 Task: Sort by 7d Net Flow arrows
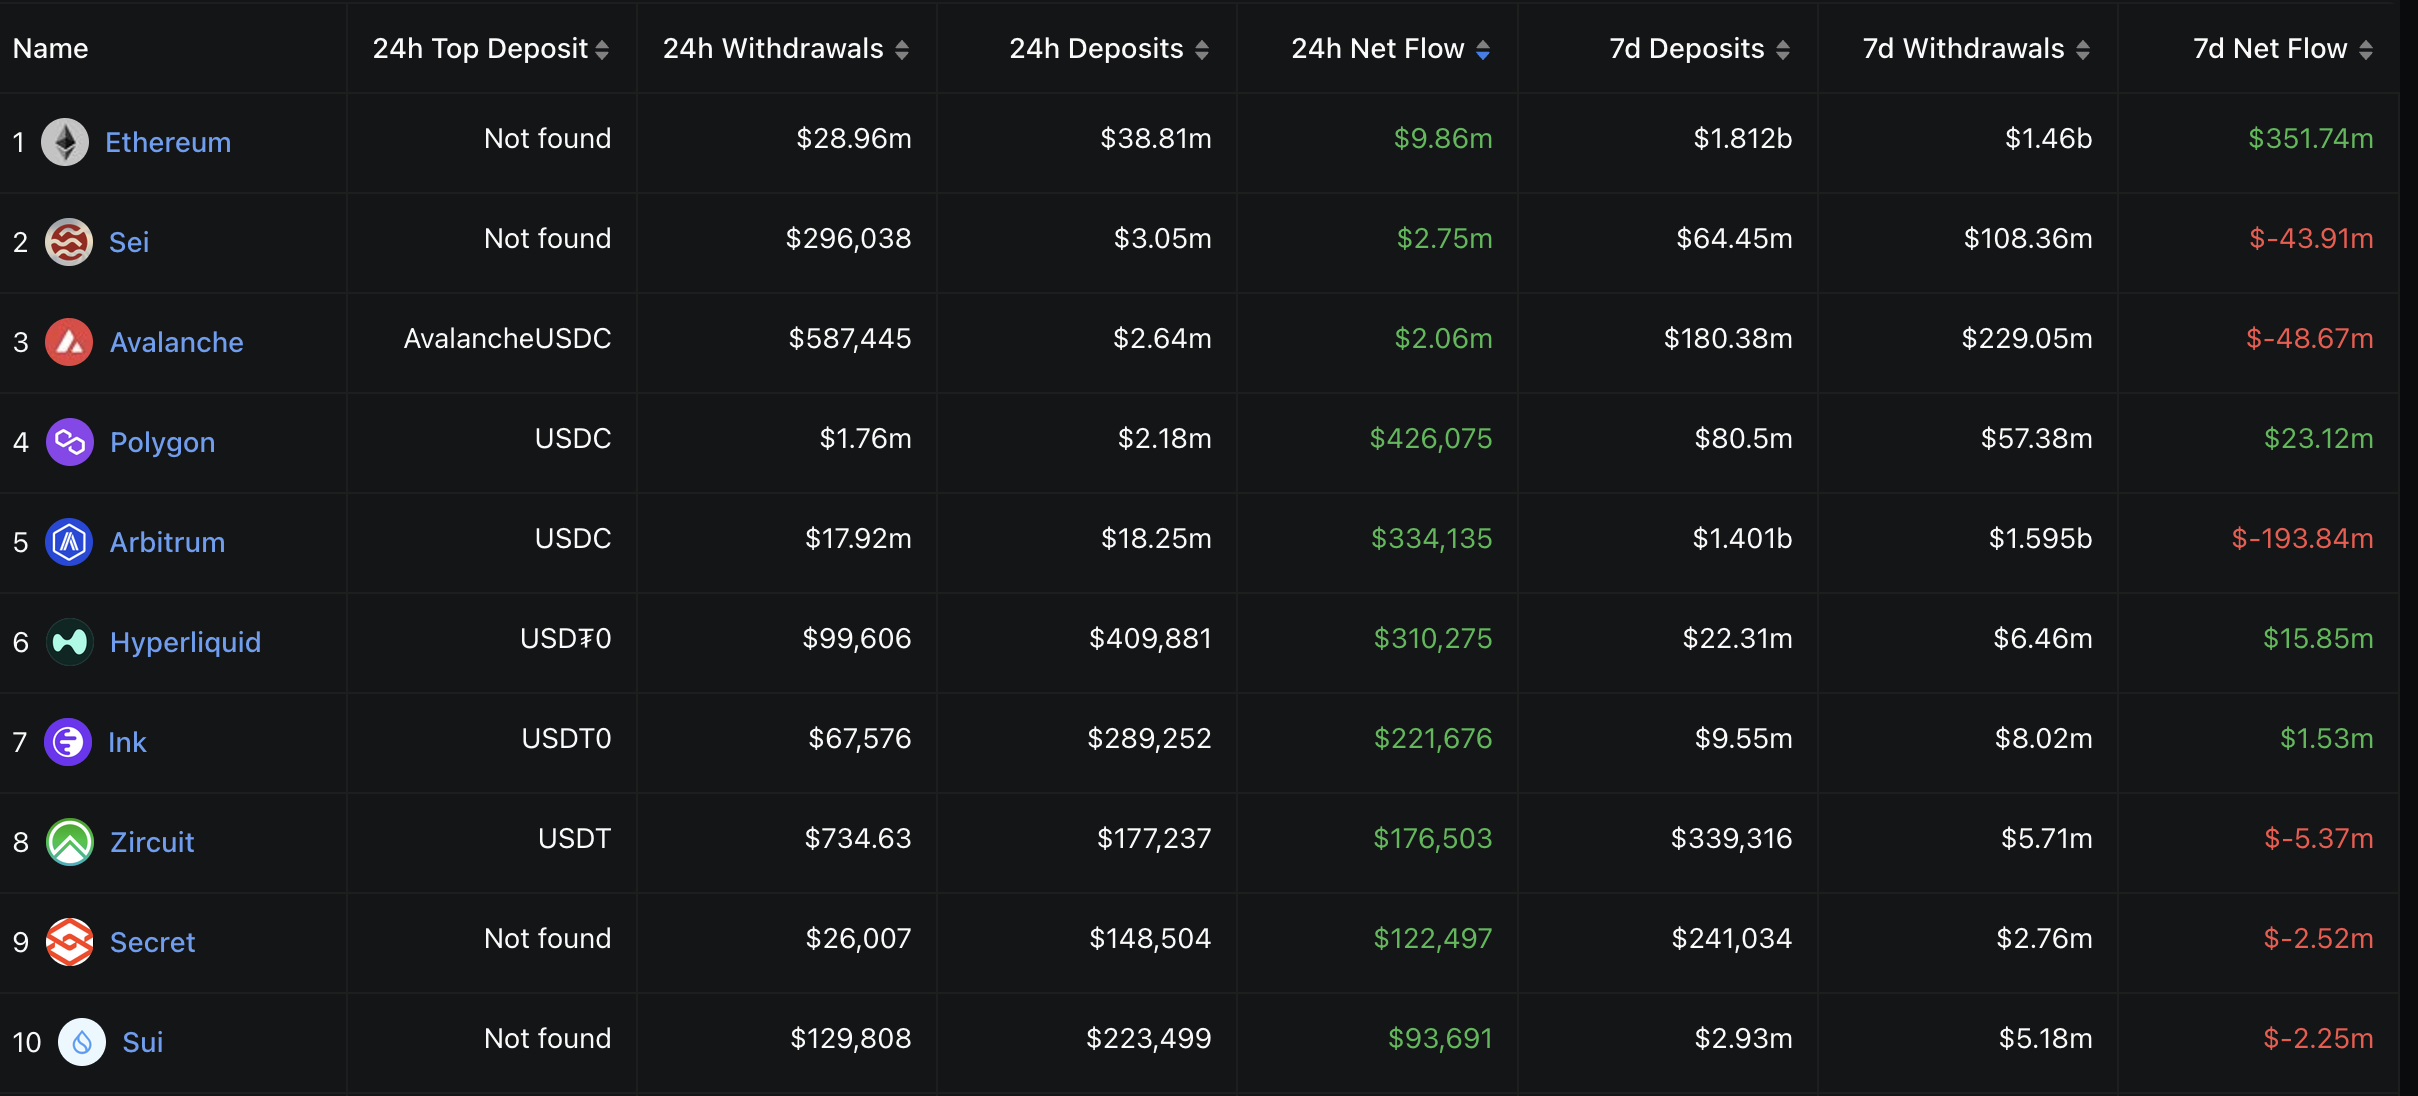pos(2366,50)
